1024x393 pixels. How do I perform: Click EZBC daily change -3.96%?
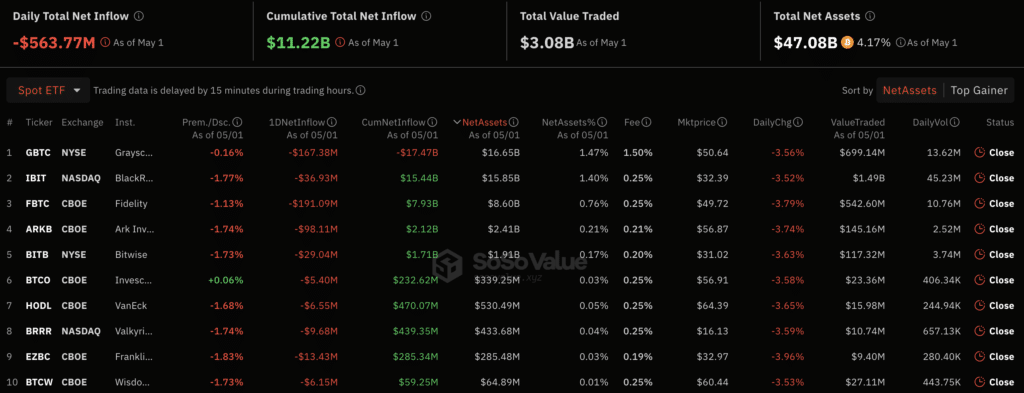[788, 356]
